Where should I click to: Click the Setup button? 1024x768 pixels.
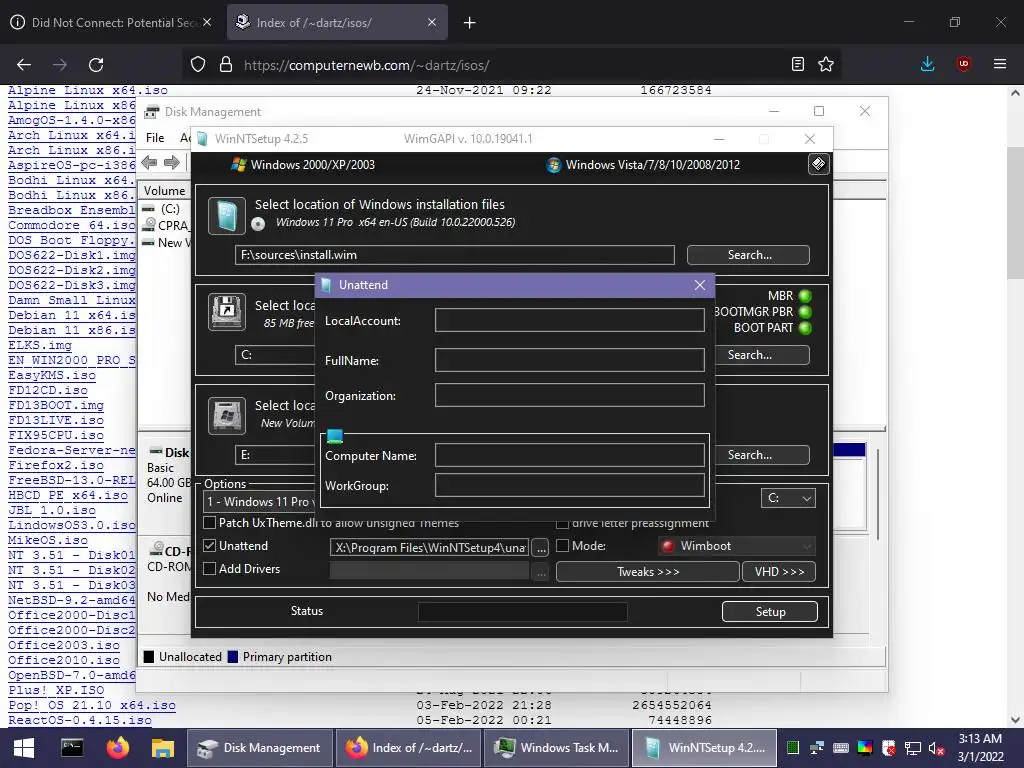770,611
